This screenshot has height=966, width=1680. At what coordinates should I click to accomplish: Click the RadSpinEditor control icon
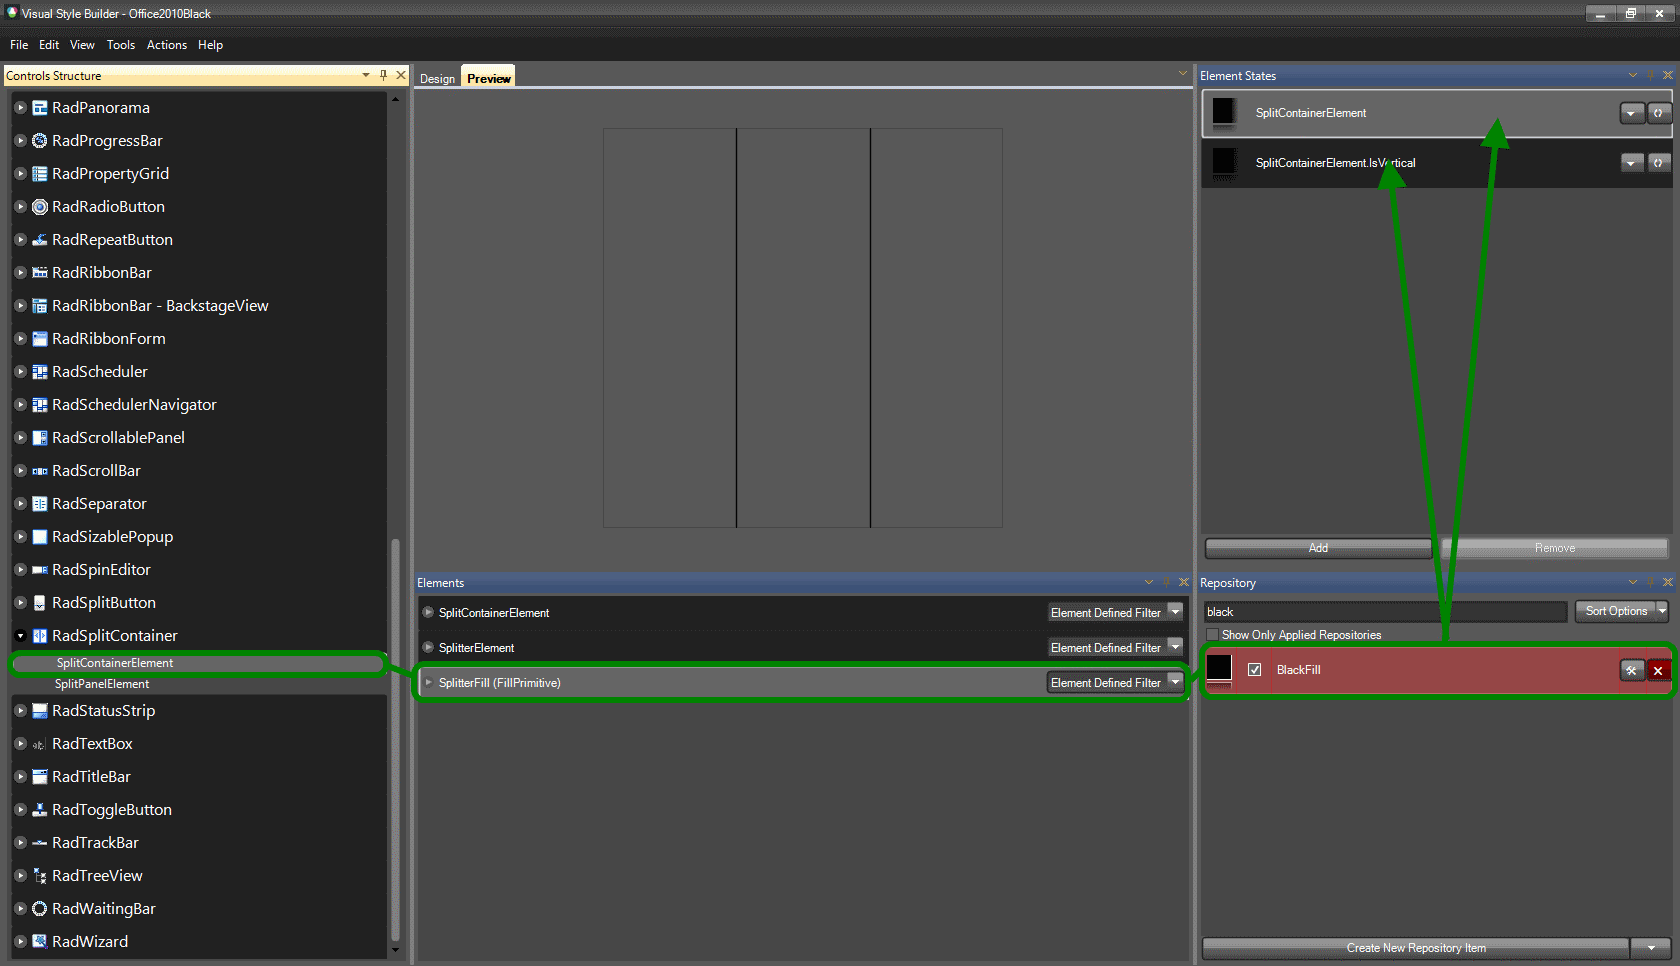tap(40, 570)
